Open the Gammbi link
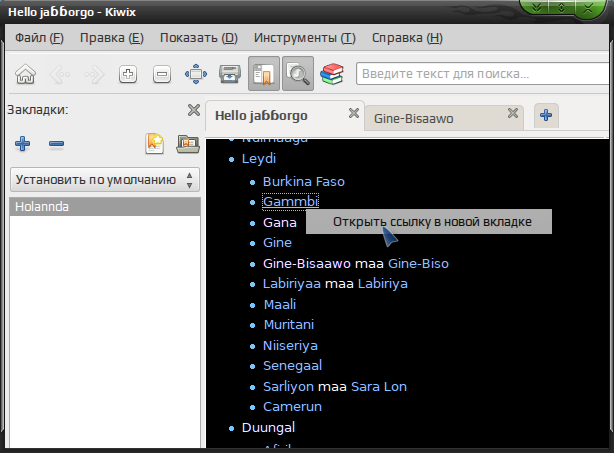The image size is (614, 453). pos(291,202)
